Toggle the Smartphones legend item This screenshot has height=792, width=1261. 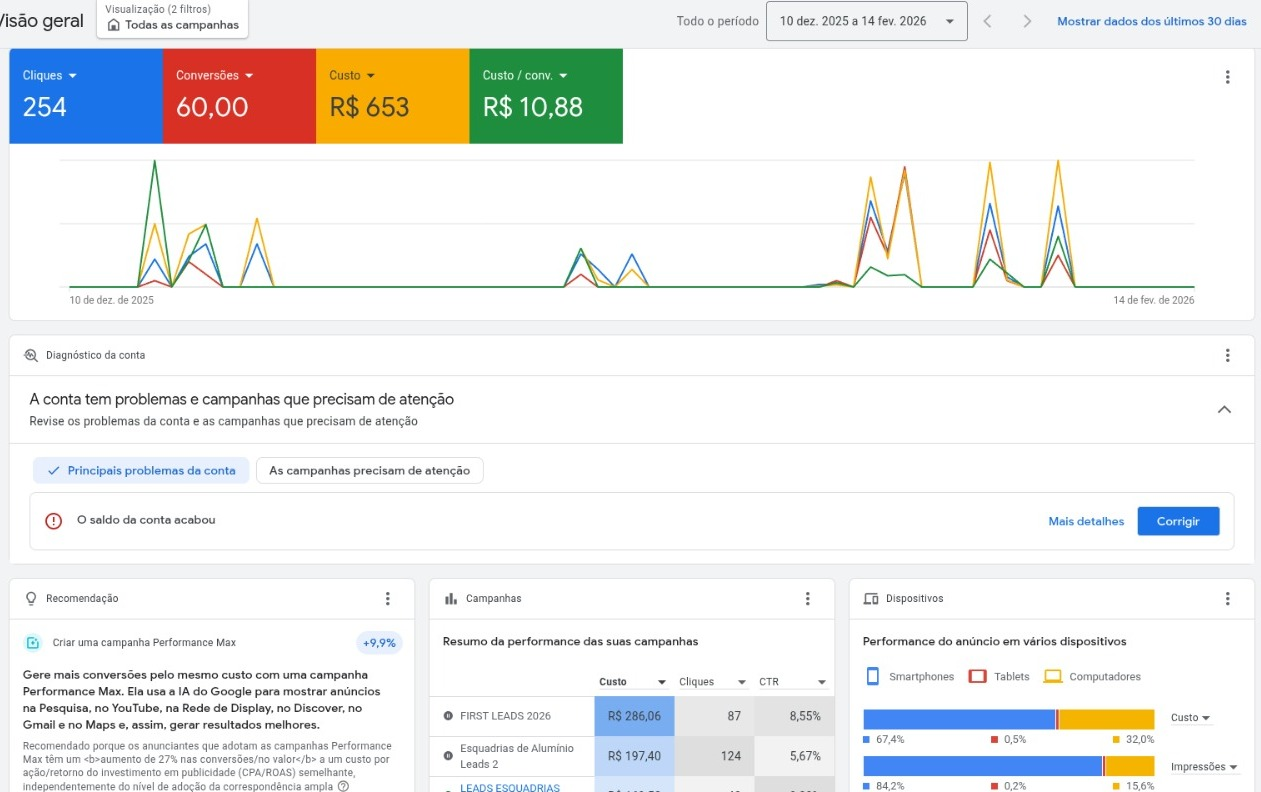click(x=910, y=677)
